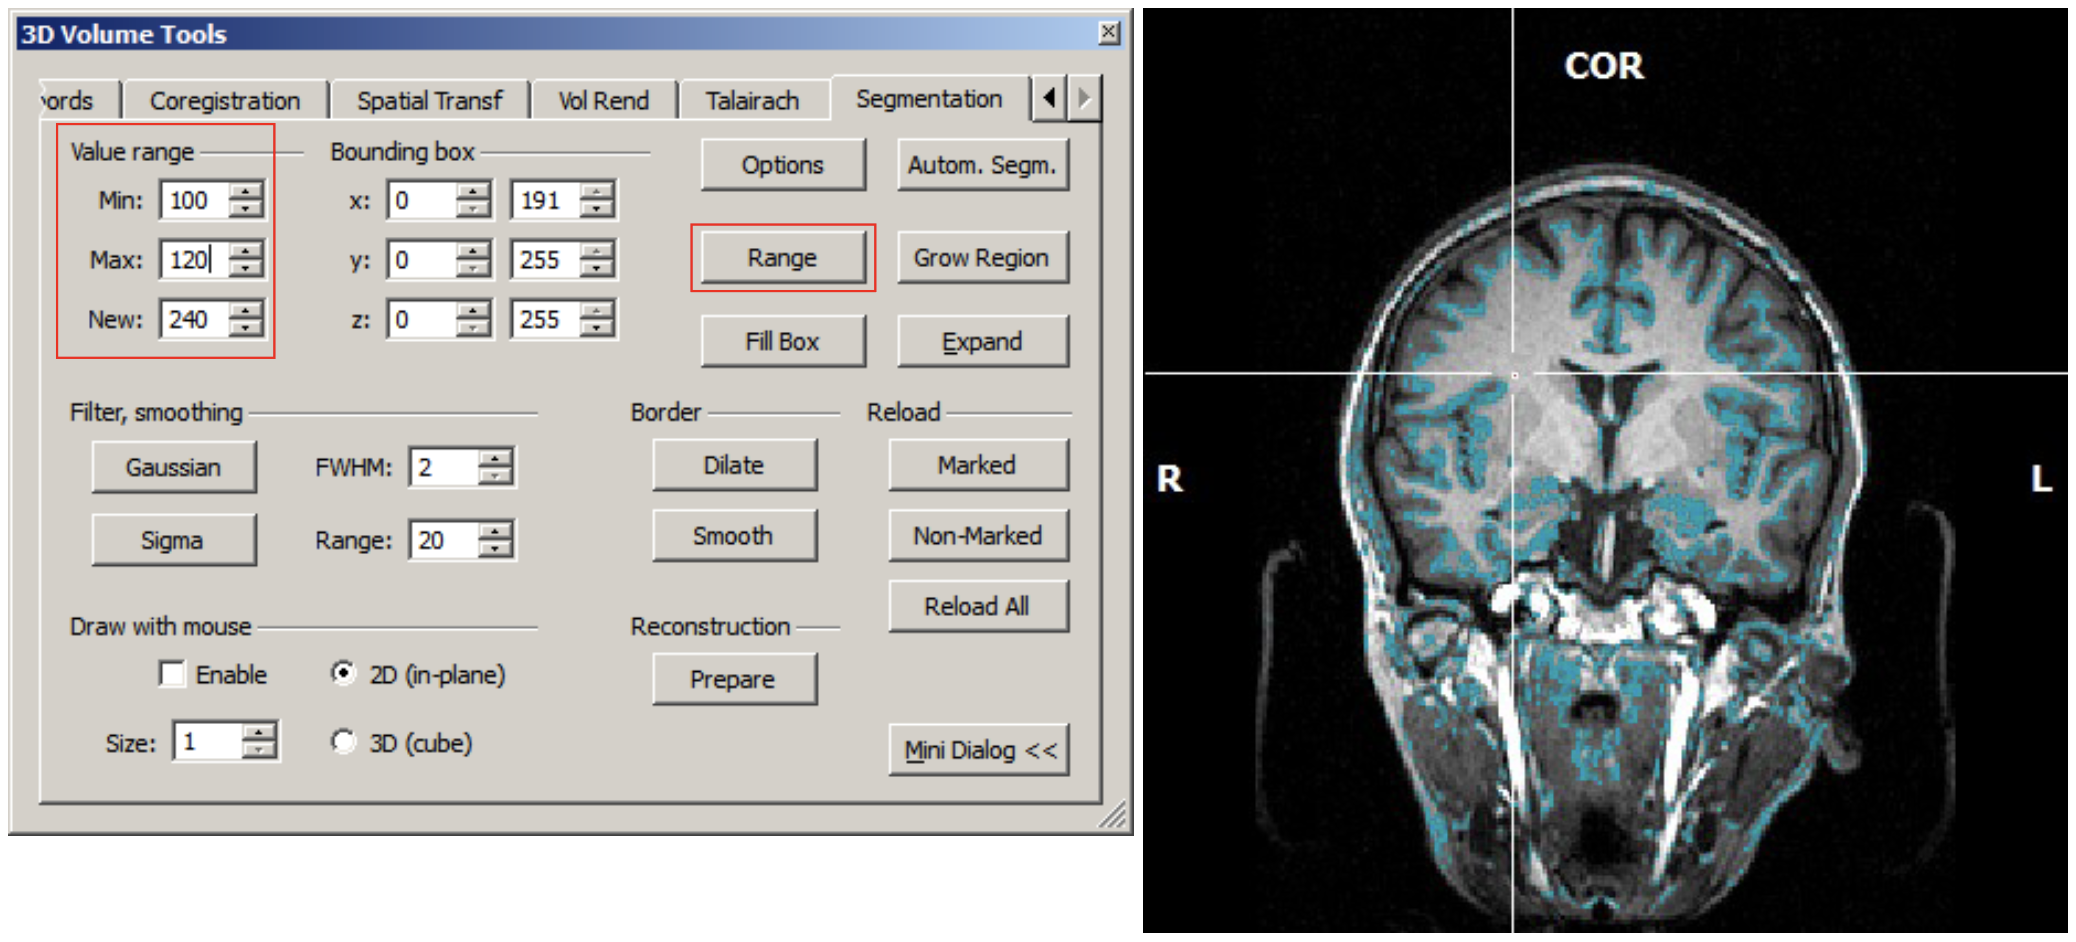Collapse with Mini Dialog << button
The height and width of the screenshot is (942, 2076).
pyautogui.click(x=979, y=750)
